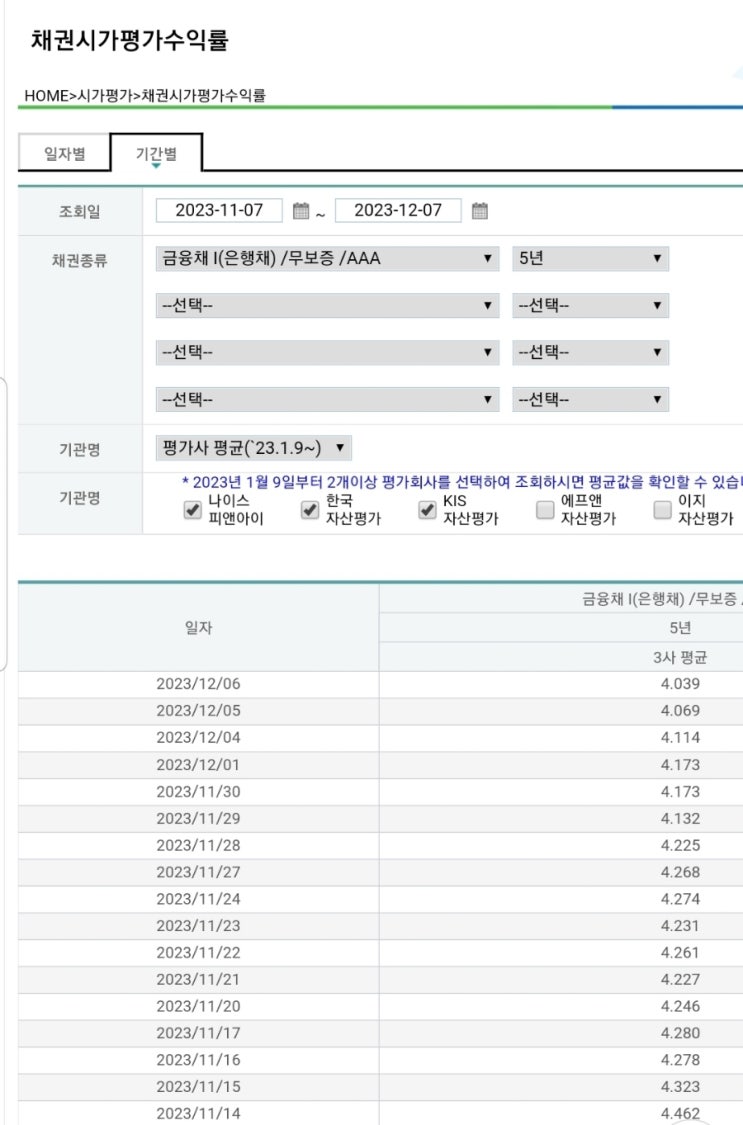Click the 4.323 yield value
The width and height of the screenshot is (743, 1125).
(681, 1087)
